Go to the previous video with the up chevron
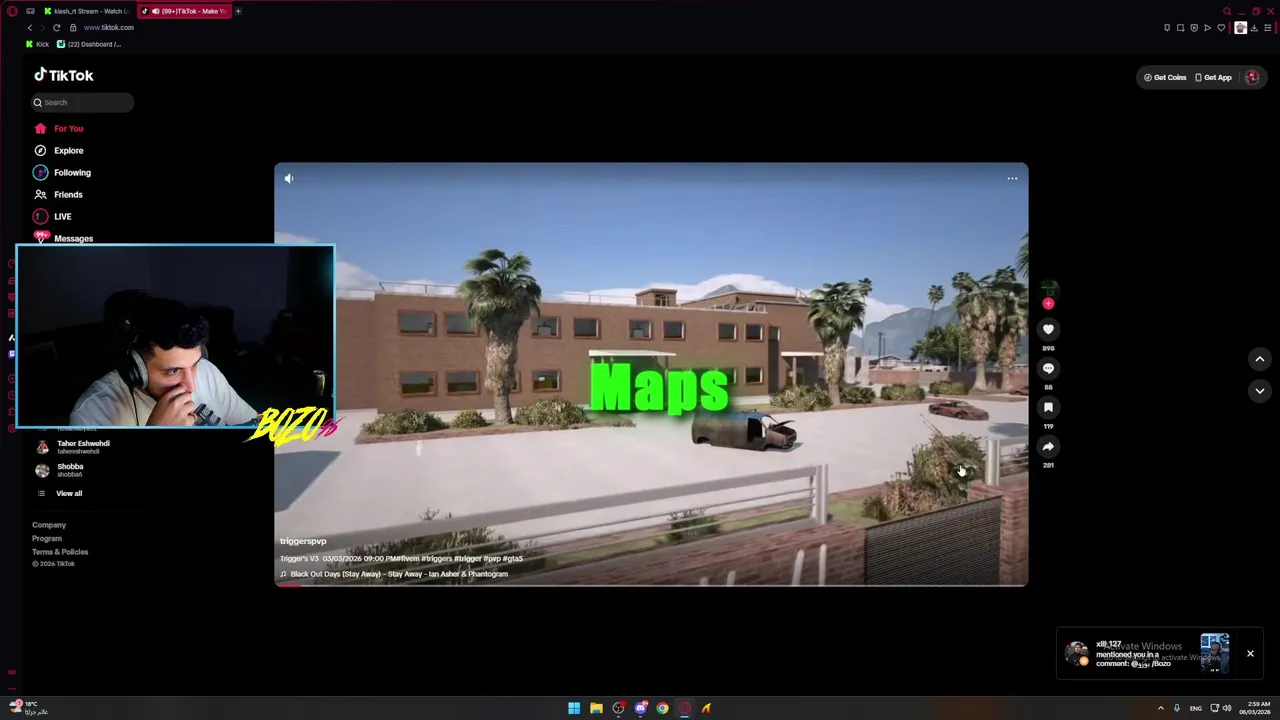Viewport: 1280px width, 720px height. 1260,359
